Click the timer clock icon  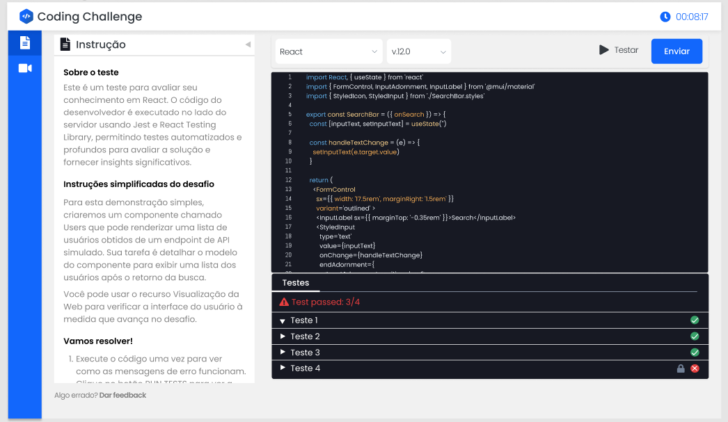(x=665, y=16)
